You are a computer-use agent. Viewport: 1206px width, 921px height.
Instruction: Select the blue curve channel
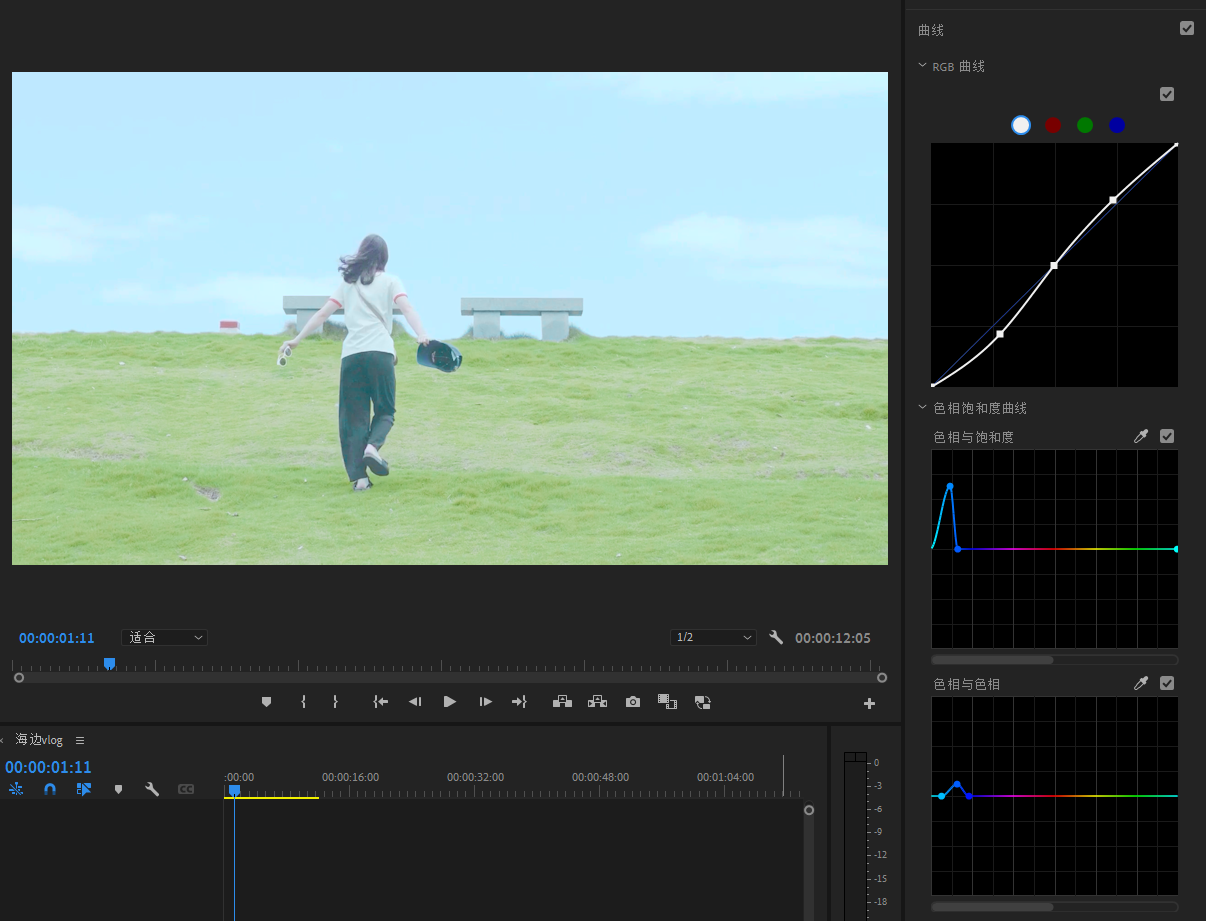[x=1117, y=125]
